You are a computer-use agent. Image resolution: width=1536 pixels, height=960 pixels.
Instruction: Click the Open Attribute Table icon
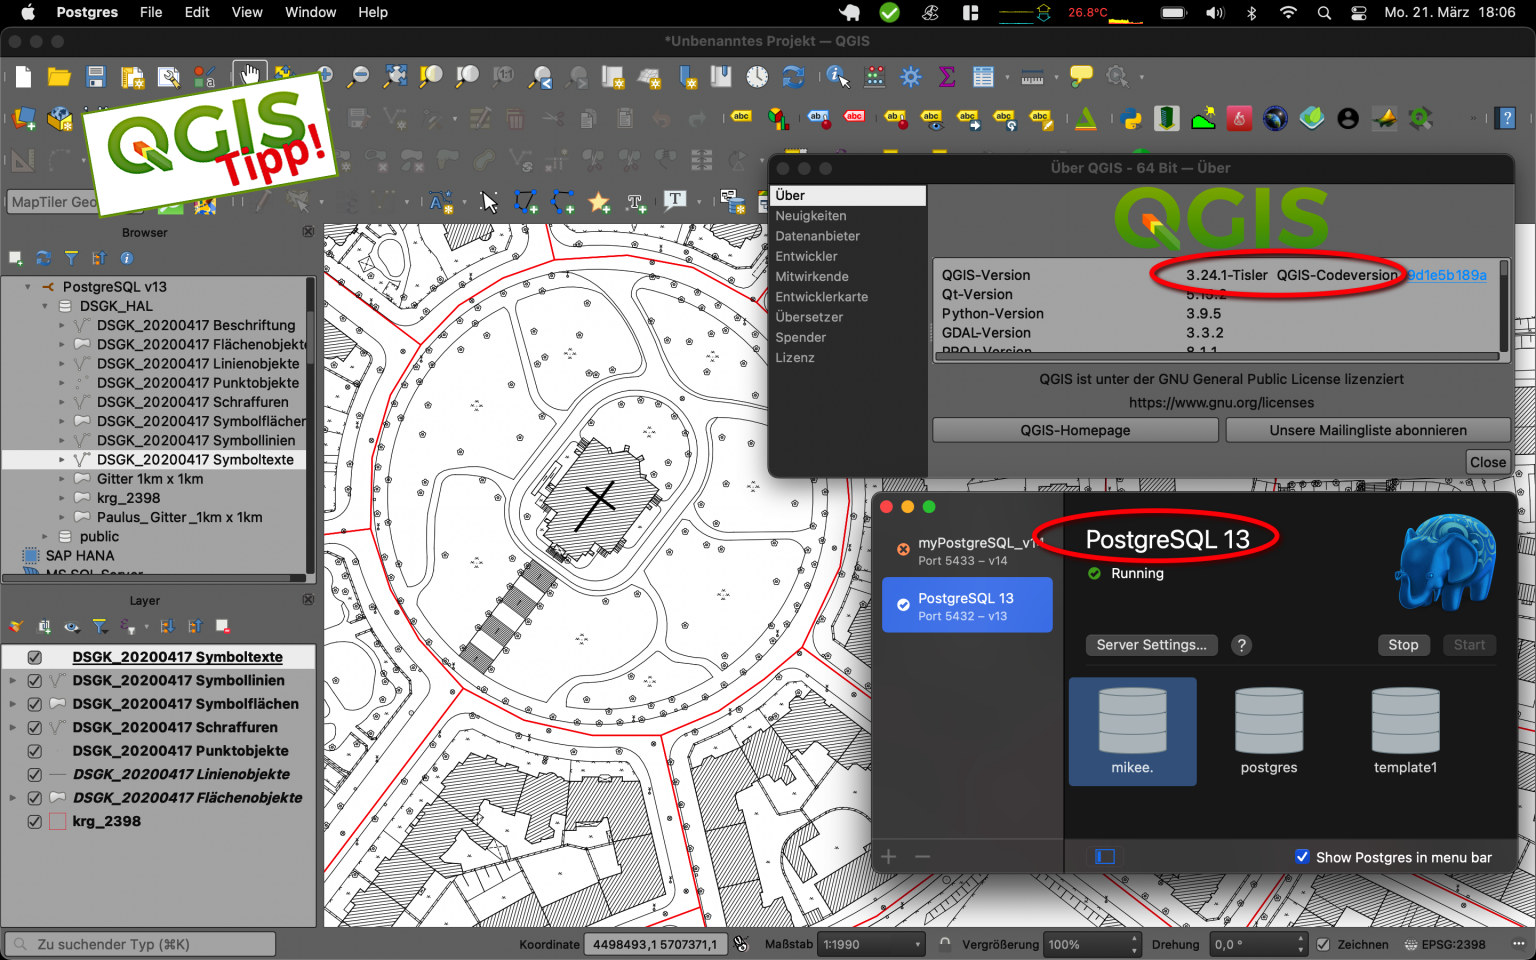point(983,77)
